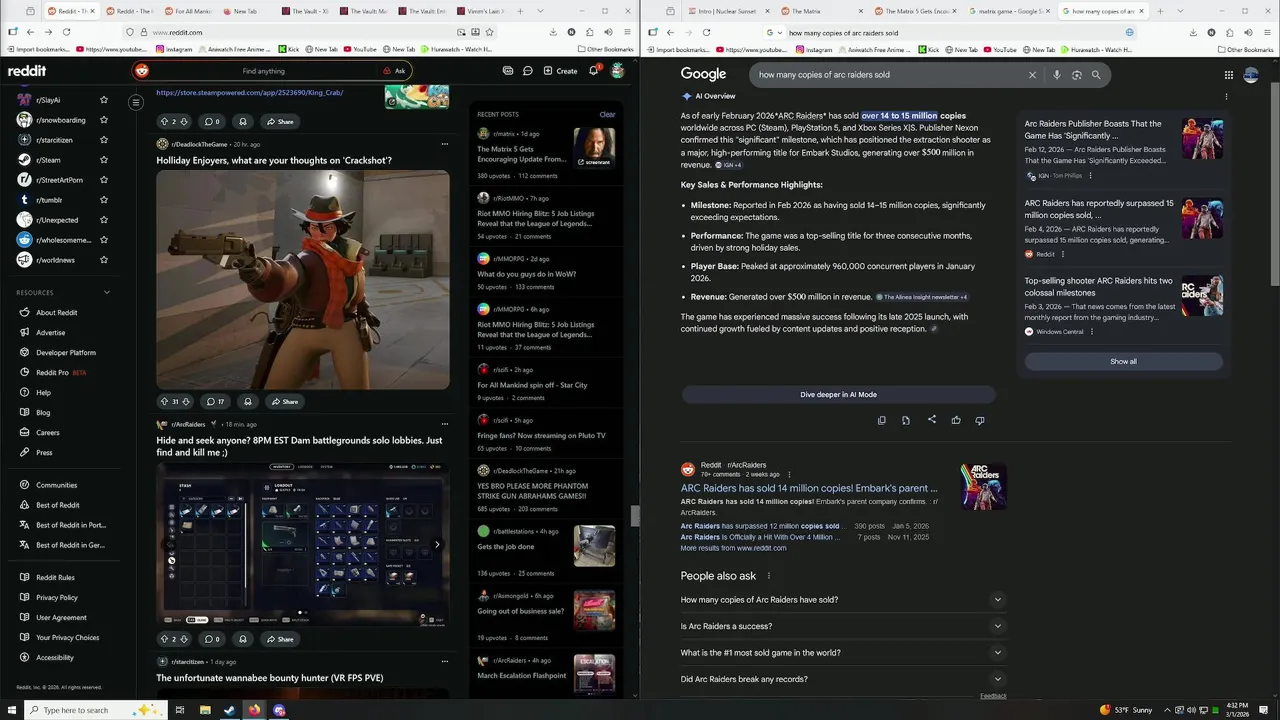This screenshot has width=1280, height=720.
Task: Open Reddit user avatar menu
Action: click(x=618, y=71)
